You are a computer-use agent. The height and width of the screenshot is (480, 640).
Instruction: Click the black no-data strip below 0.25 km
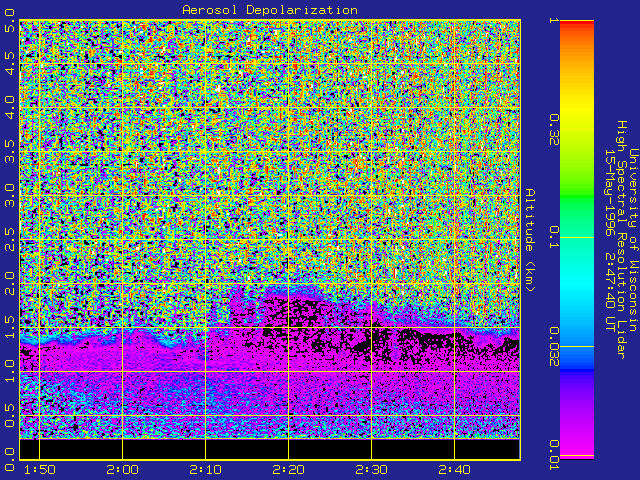270,449
